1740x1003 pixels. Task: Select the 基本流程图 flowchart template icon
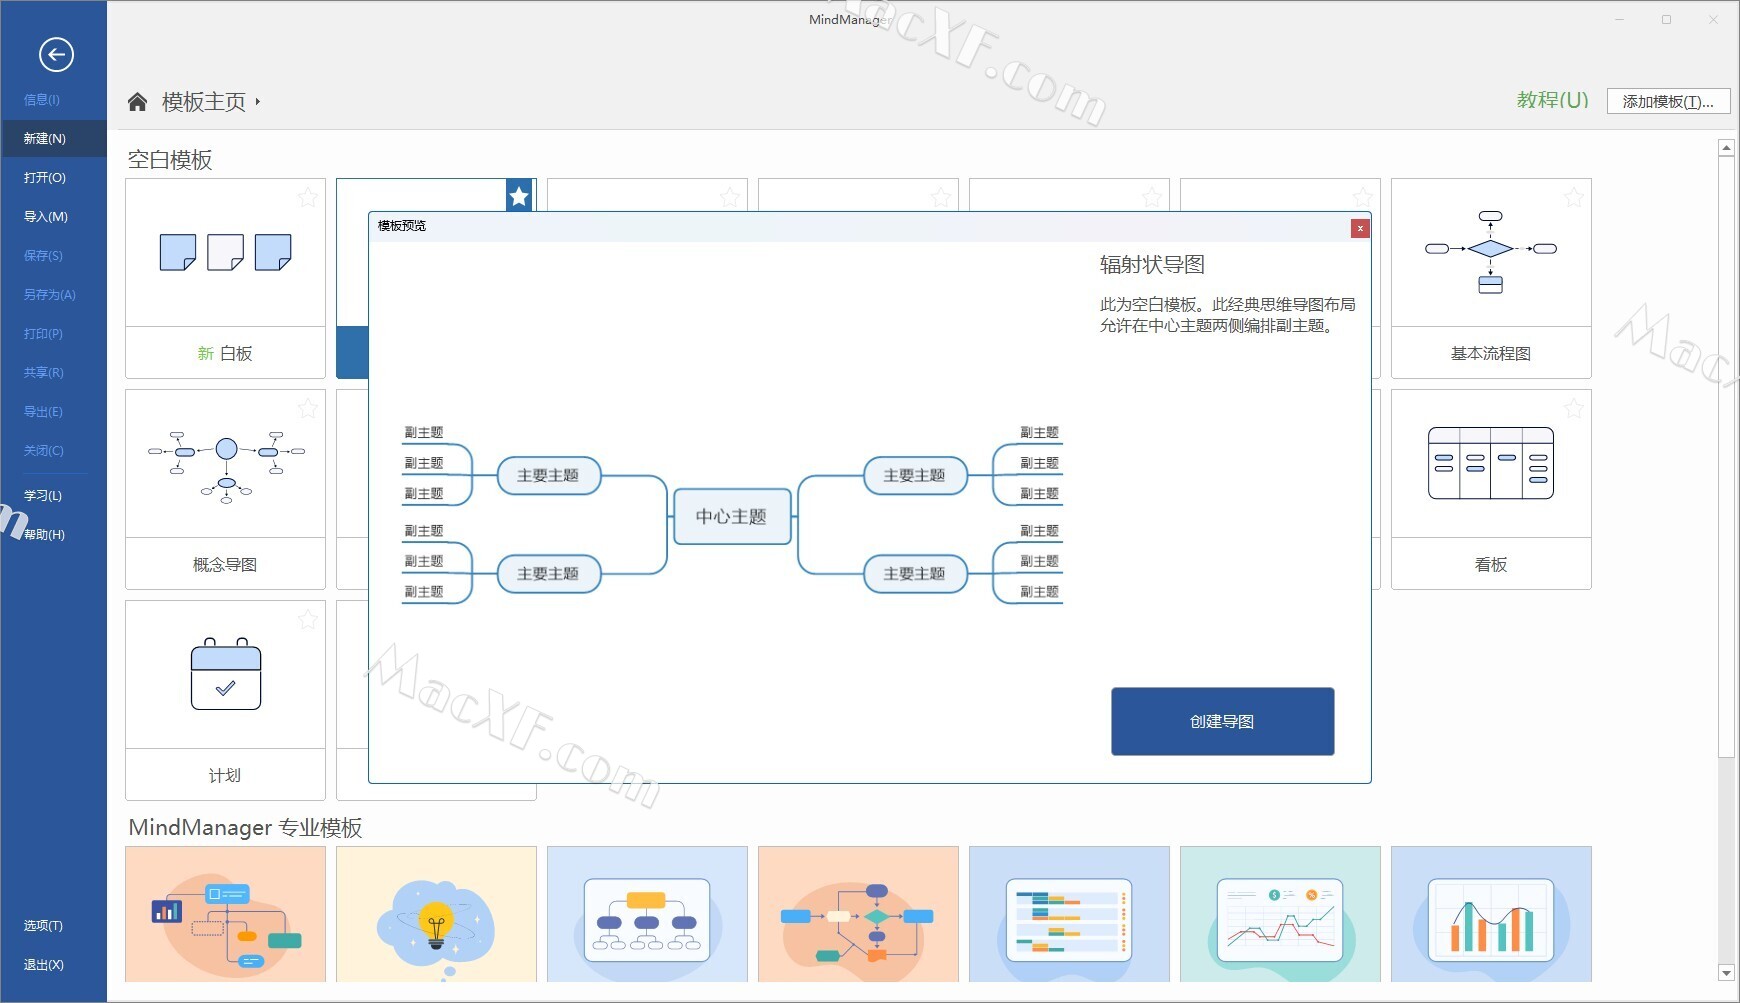point(1491,252)
